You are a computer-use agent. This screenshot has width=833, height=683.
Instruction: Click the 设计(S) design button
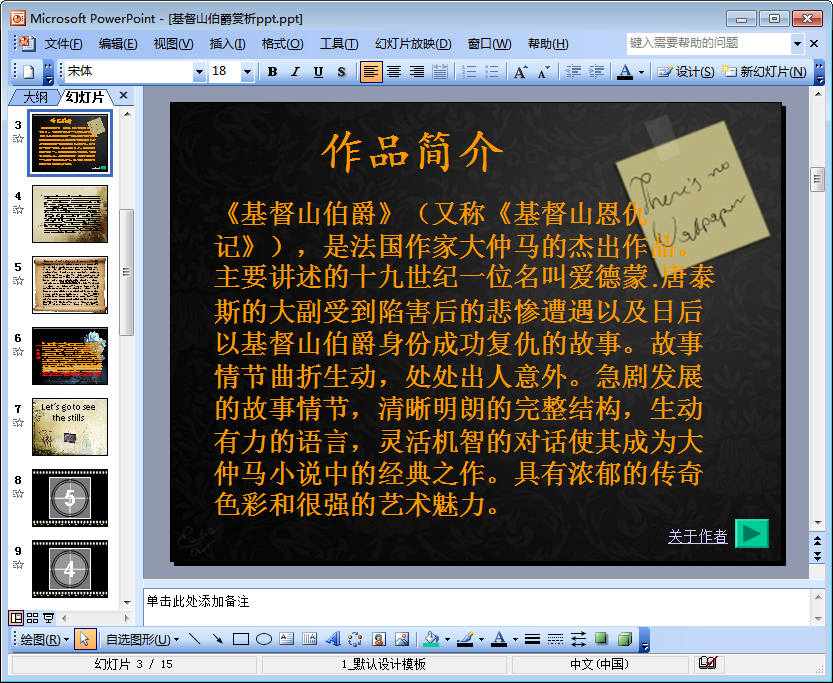[x=686, y=72]
